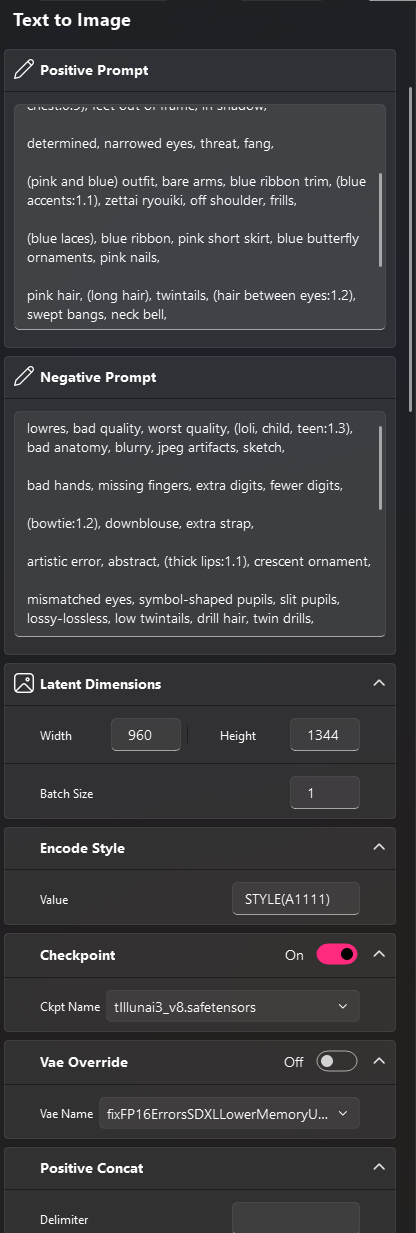This screenshot has height=1233, width=416.
Task: Click the Height input field
Action: (x=325, y=735)
